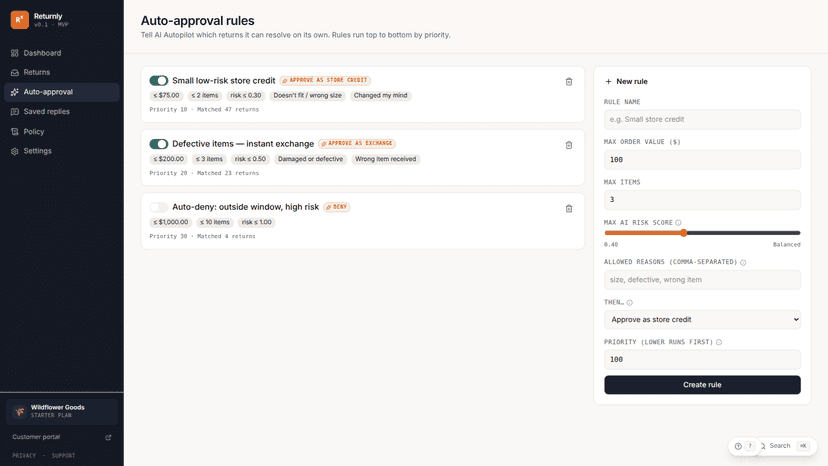
Task: Click the Allowed reasons input
Action: point(702,280)
